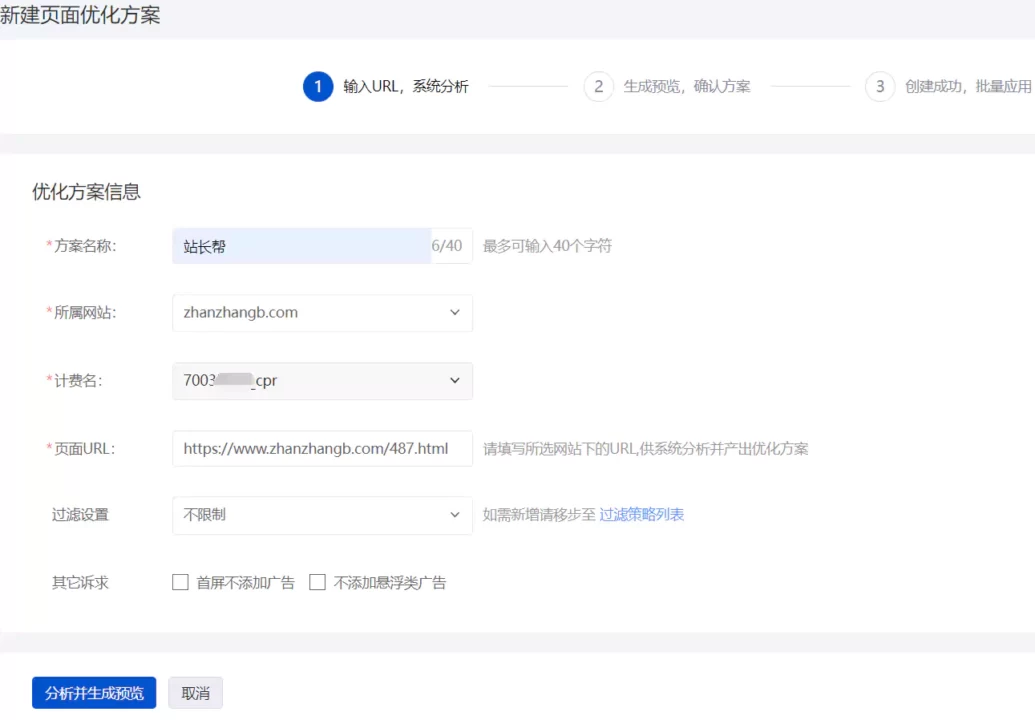Click the 6/40 character counter
The height and width of the screenshot is (720, 1035).
click(447, 246)
